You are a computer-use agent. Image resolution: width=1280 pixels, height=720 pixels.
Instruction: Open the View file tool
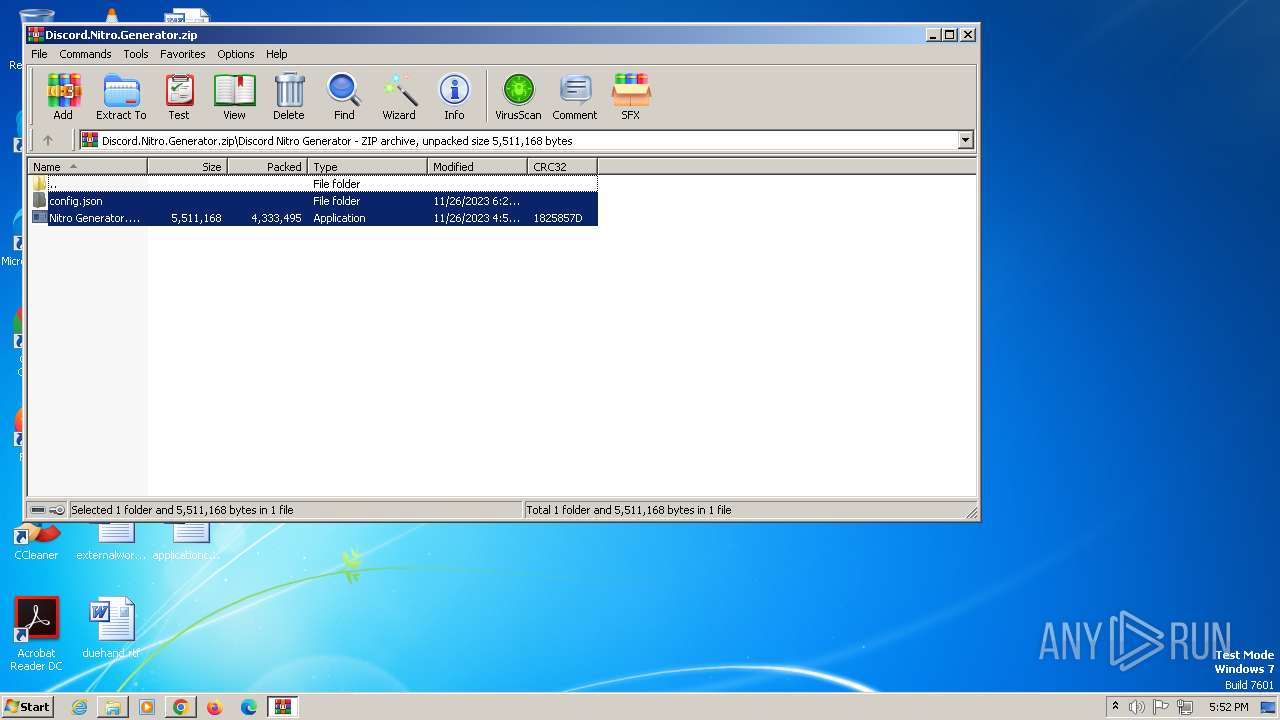[x=234, y=97]
